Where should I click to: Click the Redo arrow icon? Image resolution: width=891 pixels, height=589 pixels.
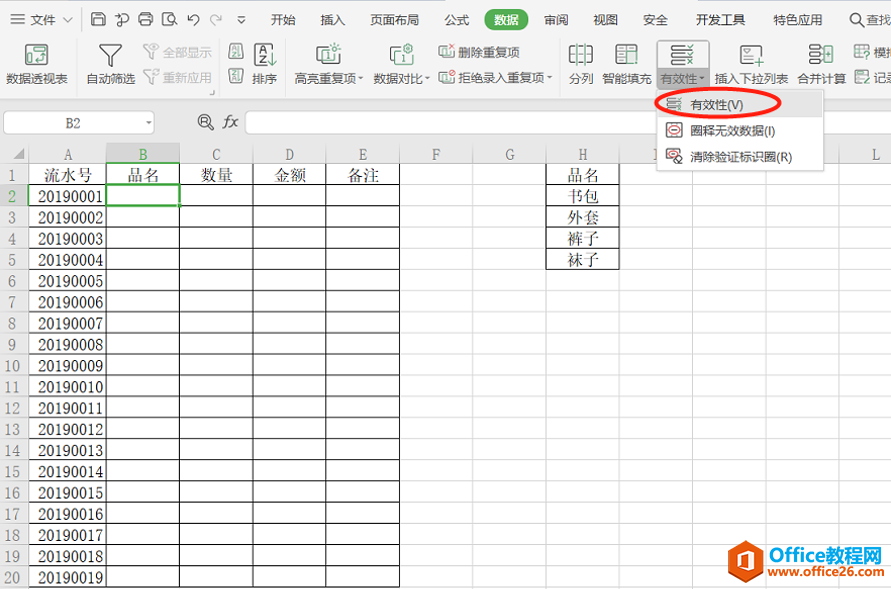216,20
